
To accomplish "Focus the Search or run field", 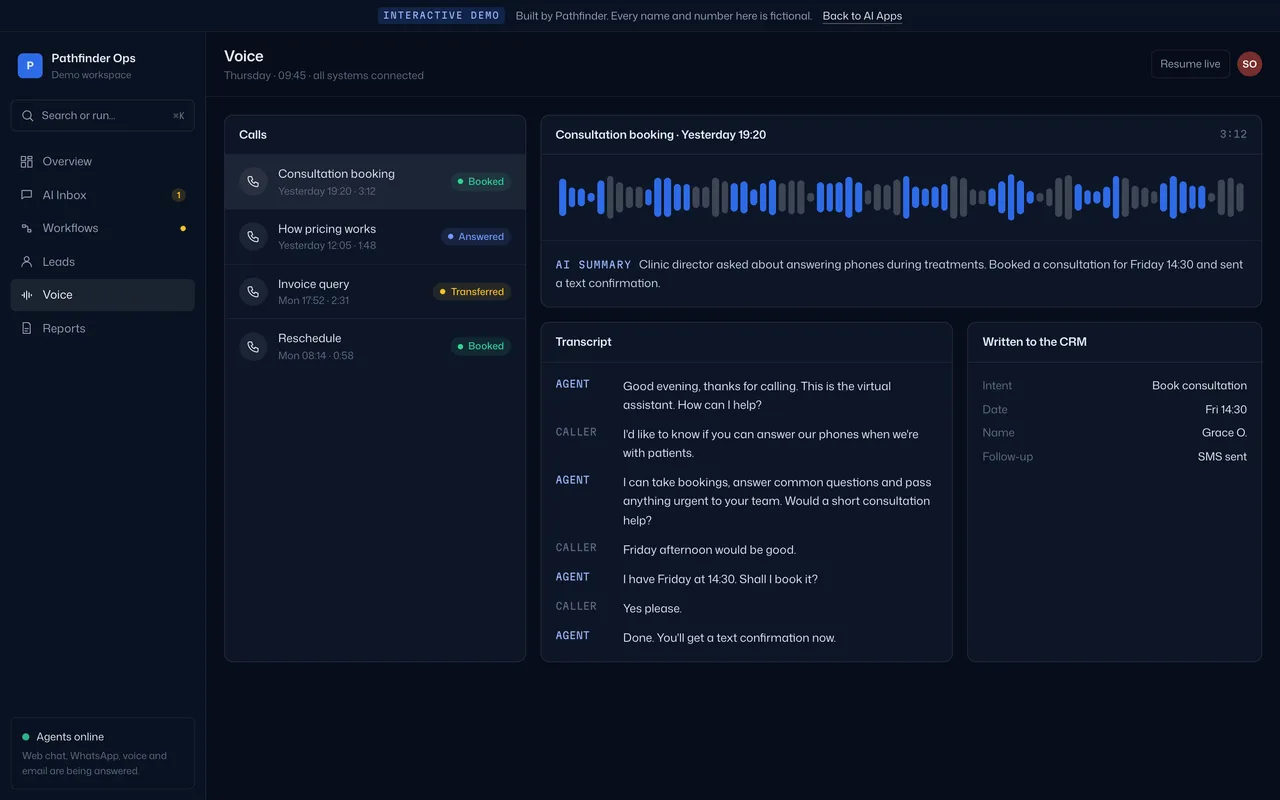I will [x=102, y=116].
